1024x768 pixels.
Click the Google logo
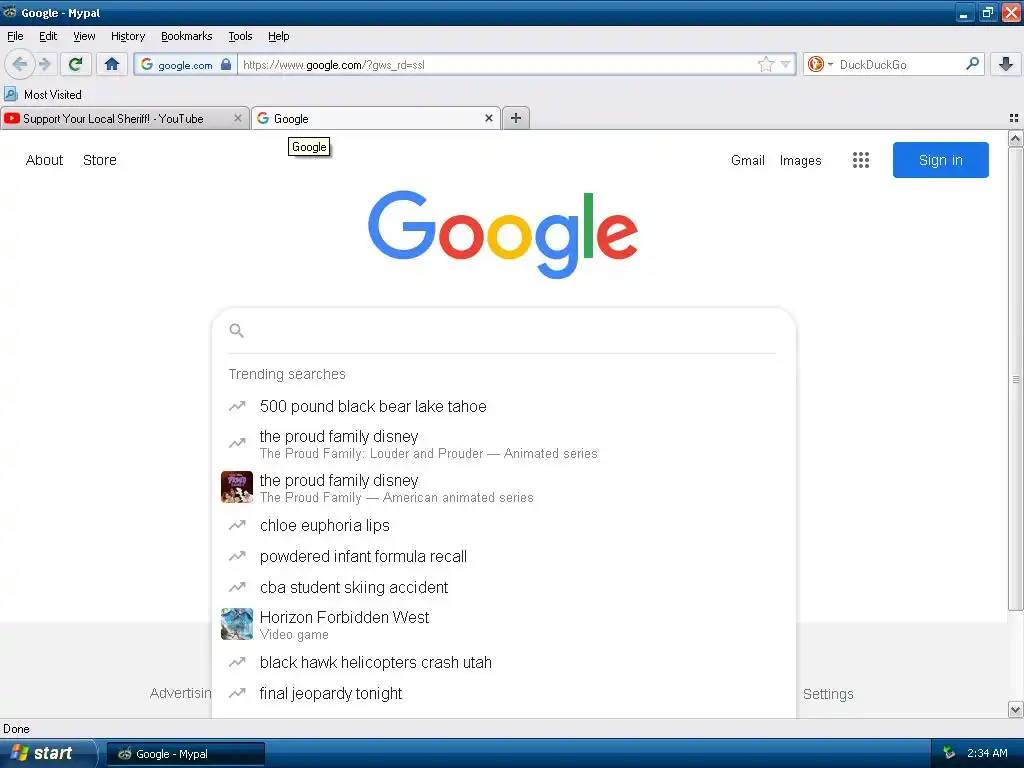click(x=503, y=234)
